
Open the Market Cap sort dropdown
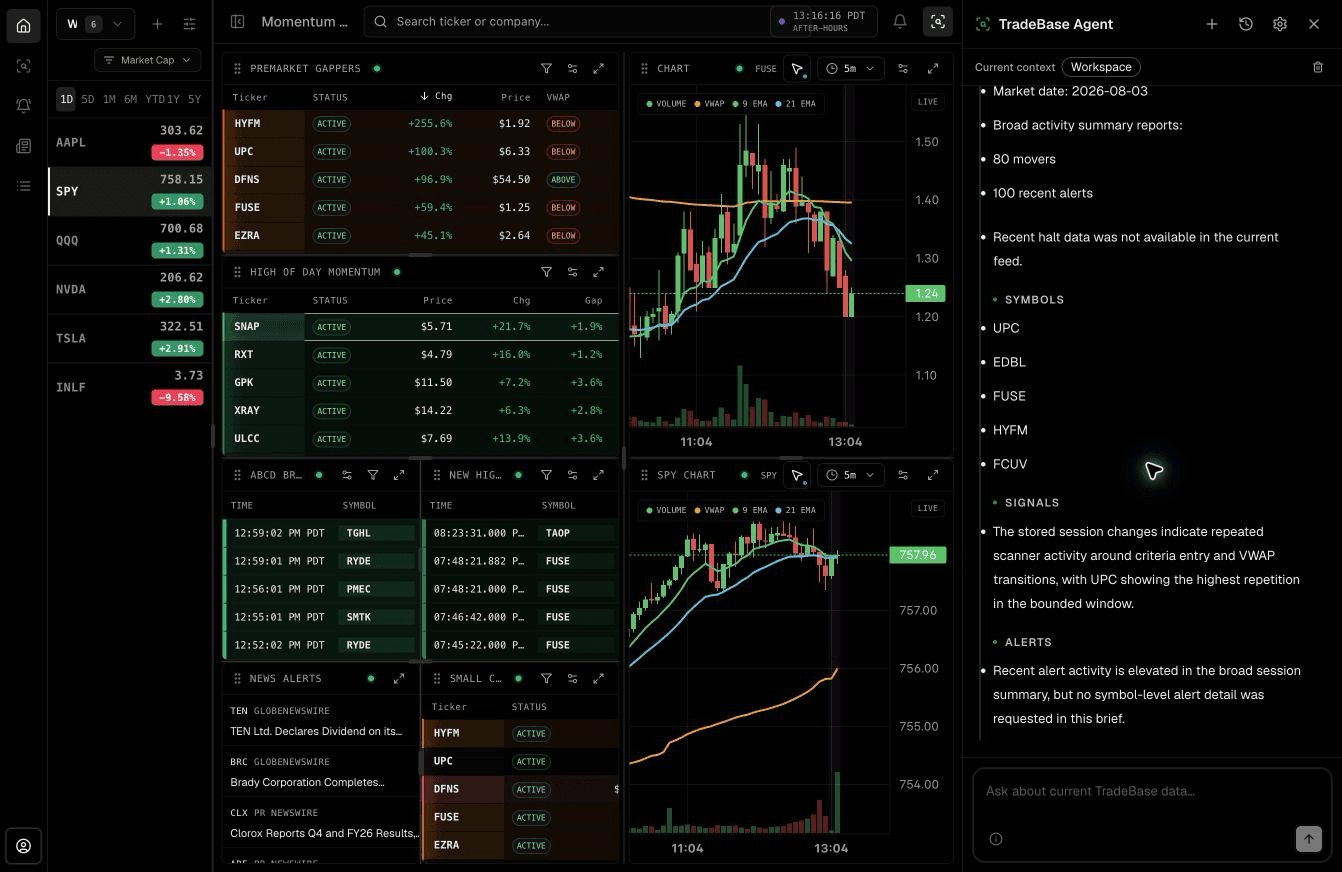(147, 60)
